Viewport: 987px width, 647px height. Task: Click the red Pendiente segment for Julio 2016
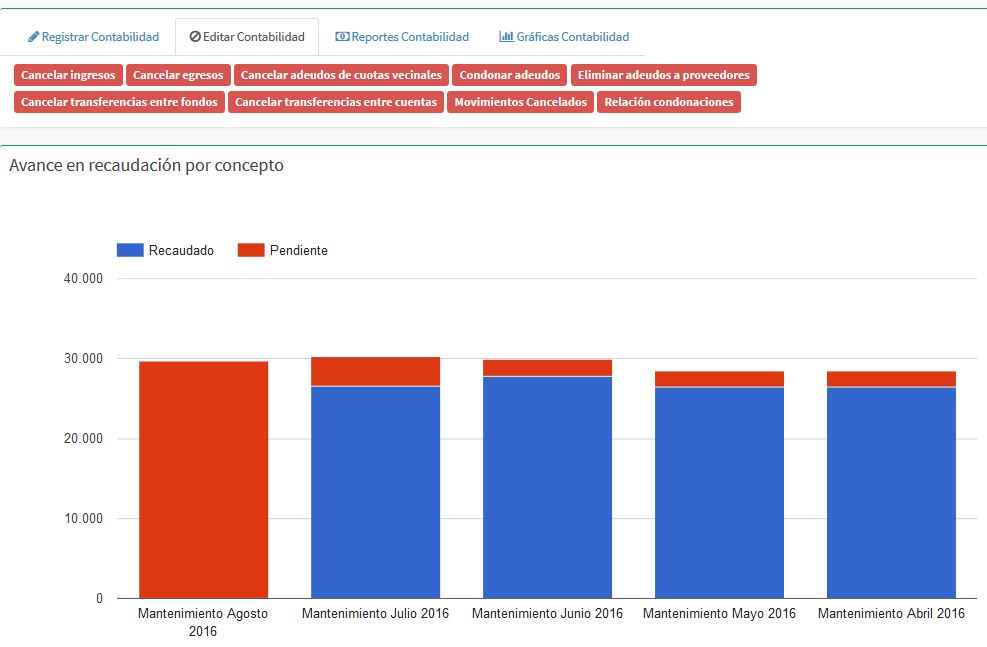(x=375, y=371)
